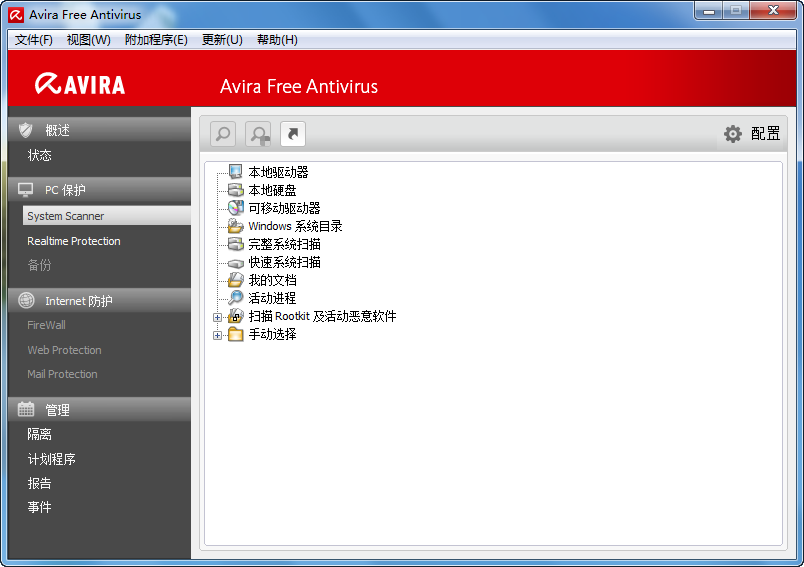Click the gear icon next to 配置

click(x=733, y=134)
